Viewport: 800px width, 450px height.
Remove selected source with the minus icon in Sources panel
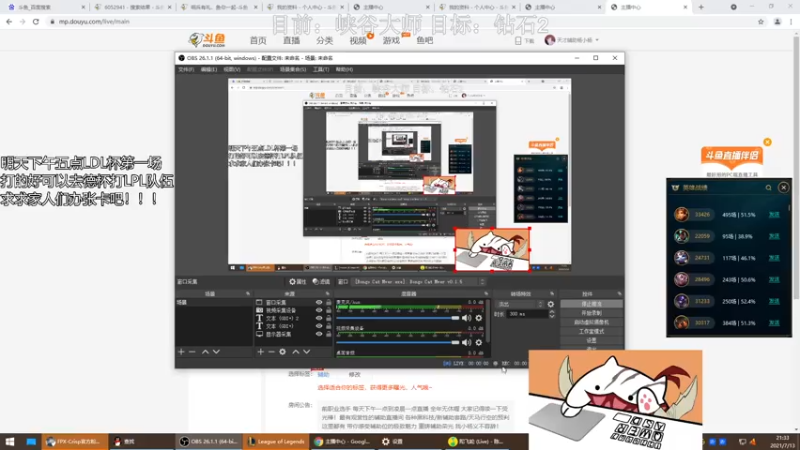click(x=271, y=352)
